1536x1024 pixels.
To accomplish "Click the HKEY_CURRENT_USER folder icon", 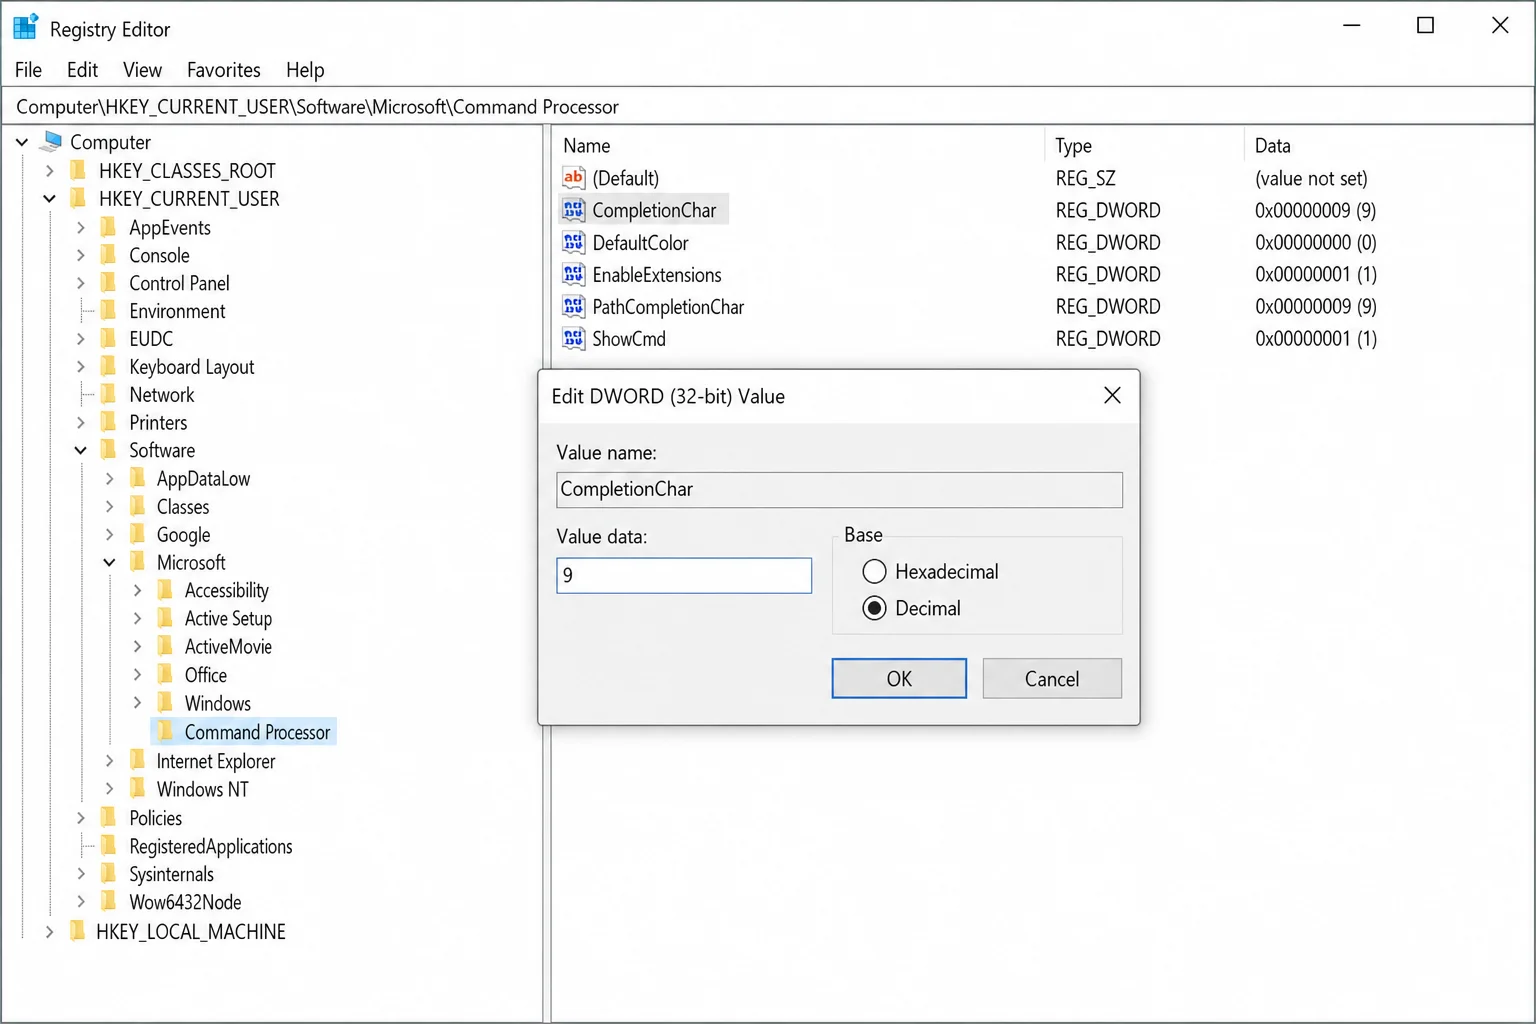I will click(77, 198).
